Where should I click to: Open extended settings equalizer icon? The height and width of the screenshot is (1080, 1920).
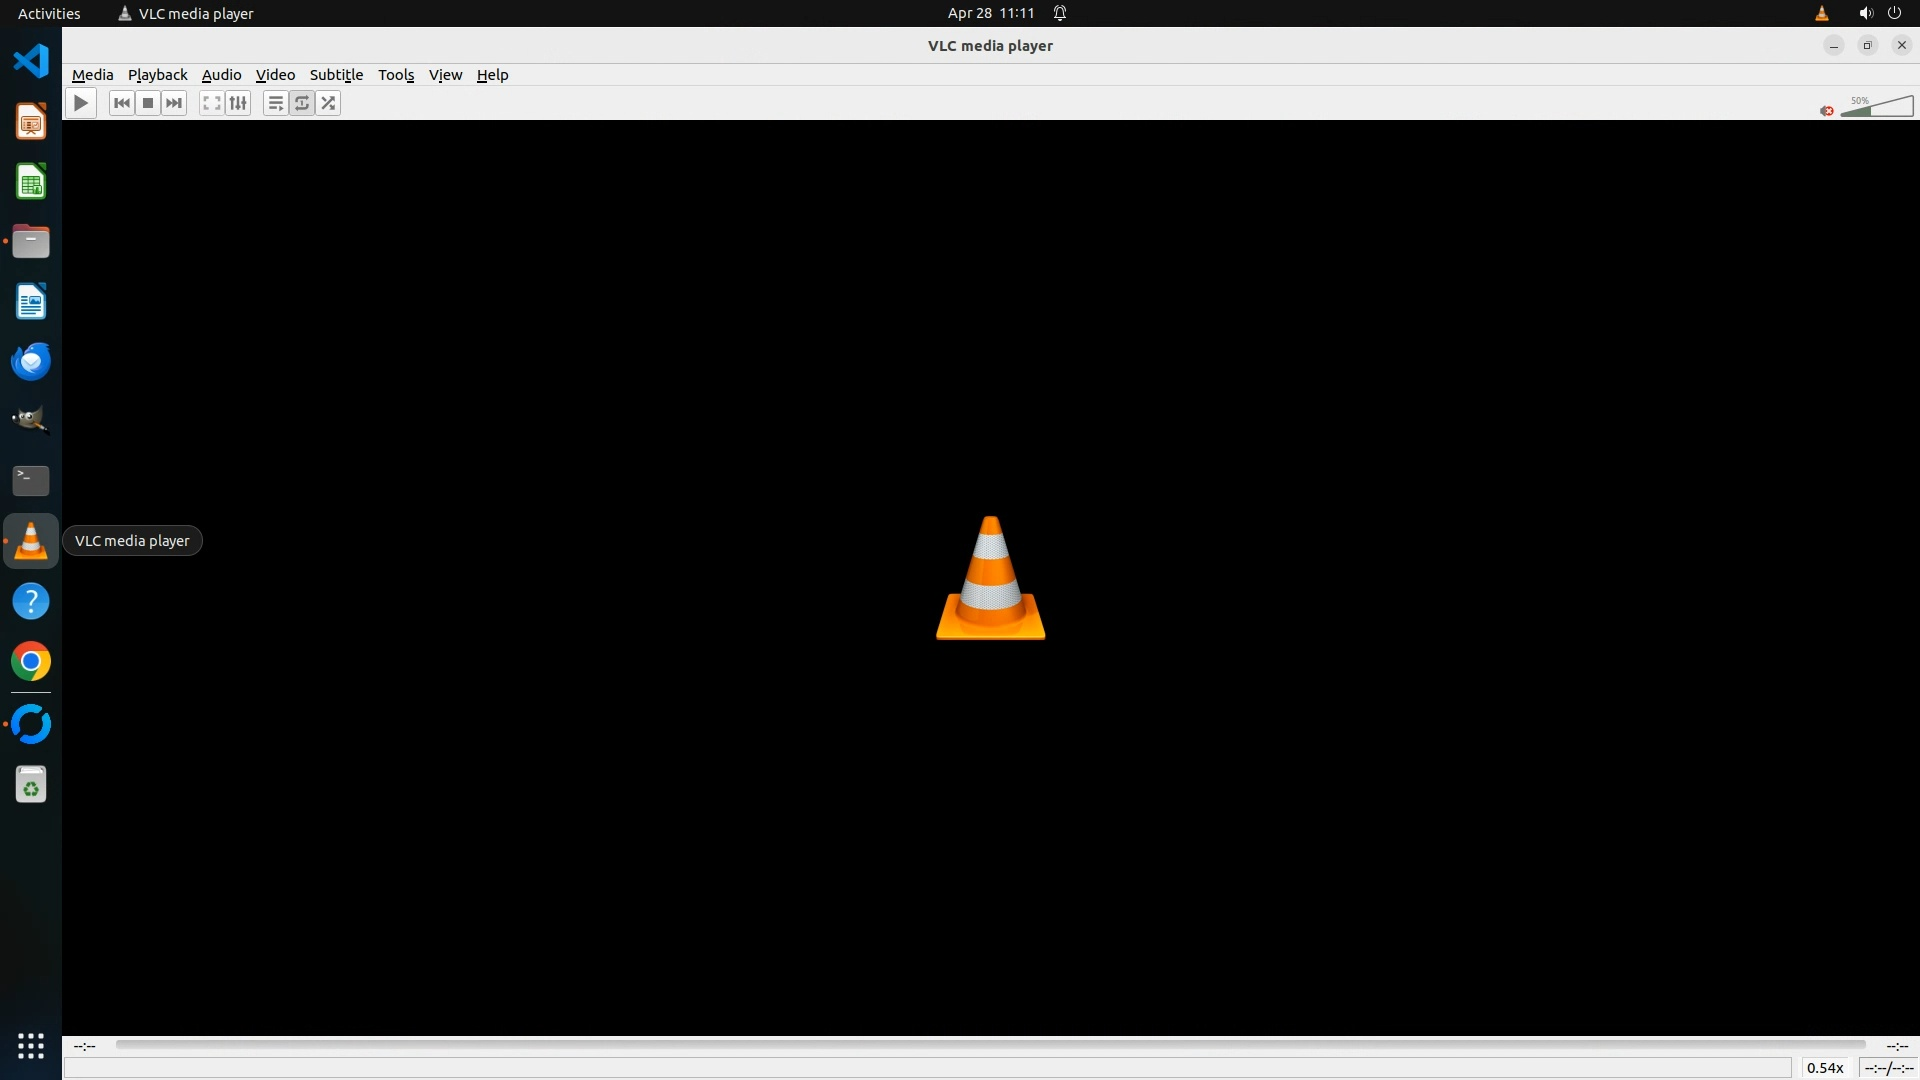point(238,103)
